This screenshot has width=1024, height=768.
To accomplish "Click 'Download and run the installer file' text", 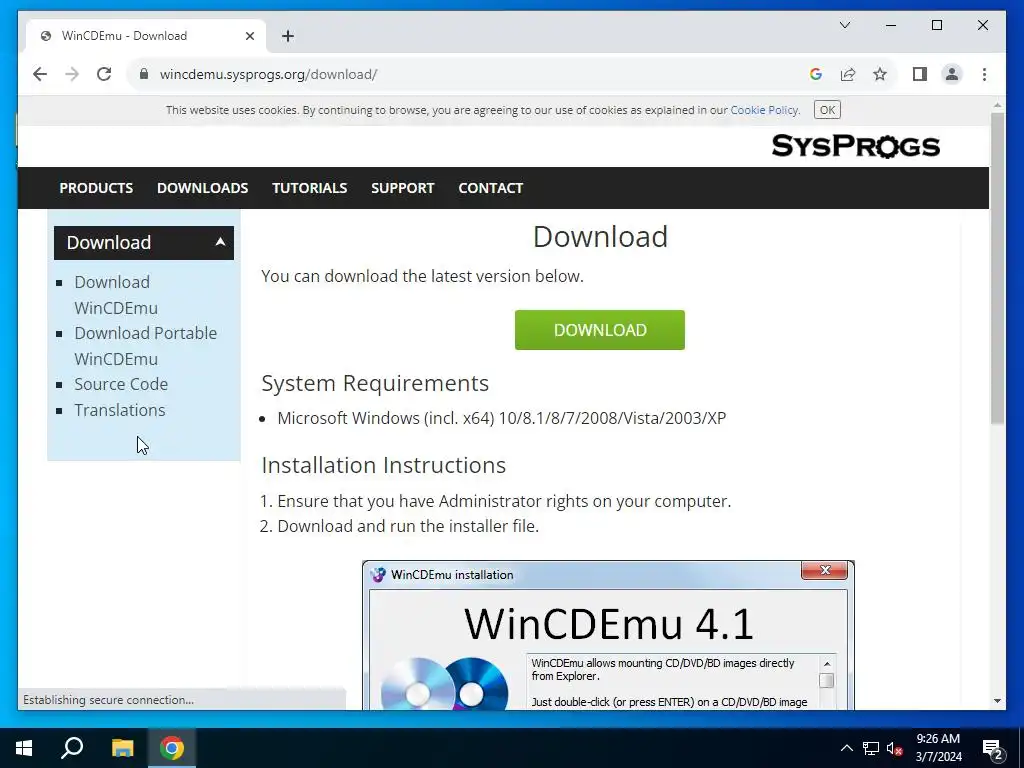I will (408, 526).
